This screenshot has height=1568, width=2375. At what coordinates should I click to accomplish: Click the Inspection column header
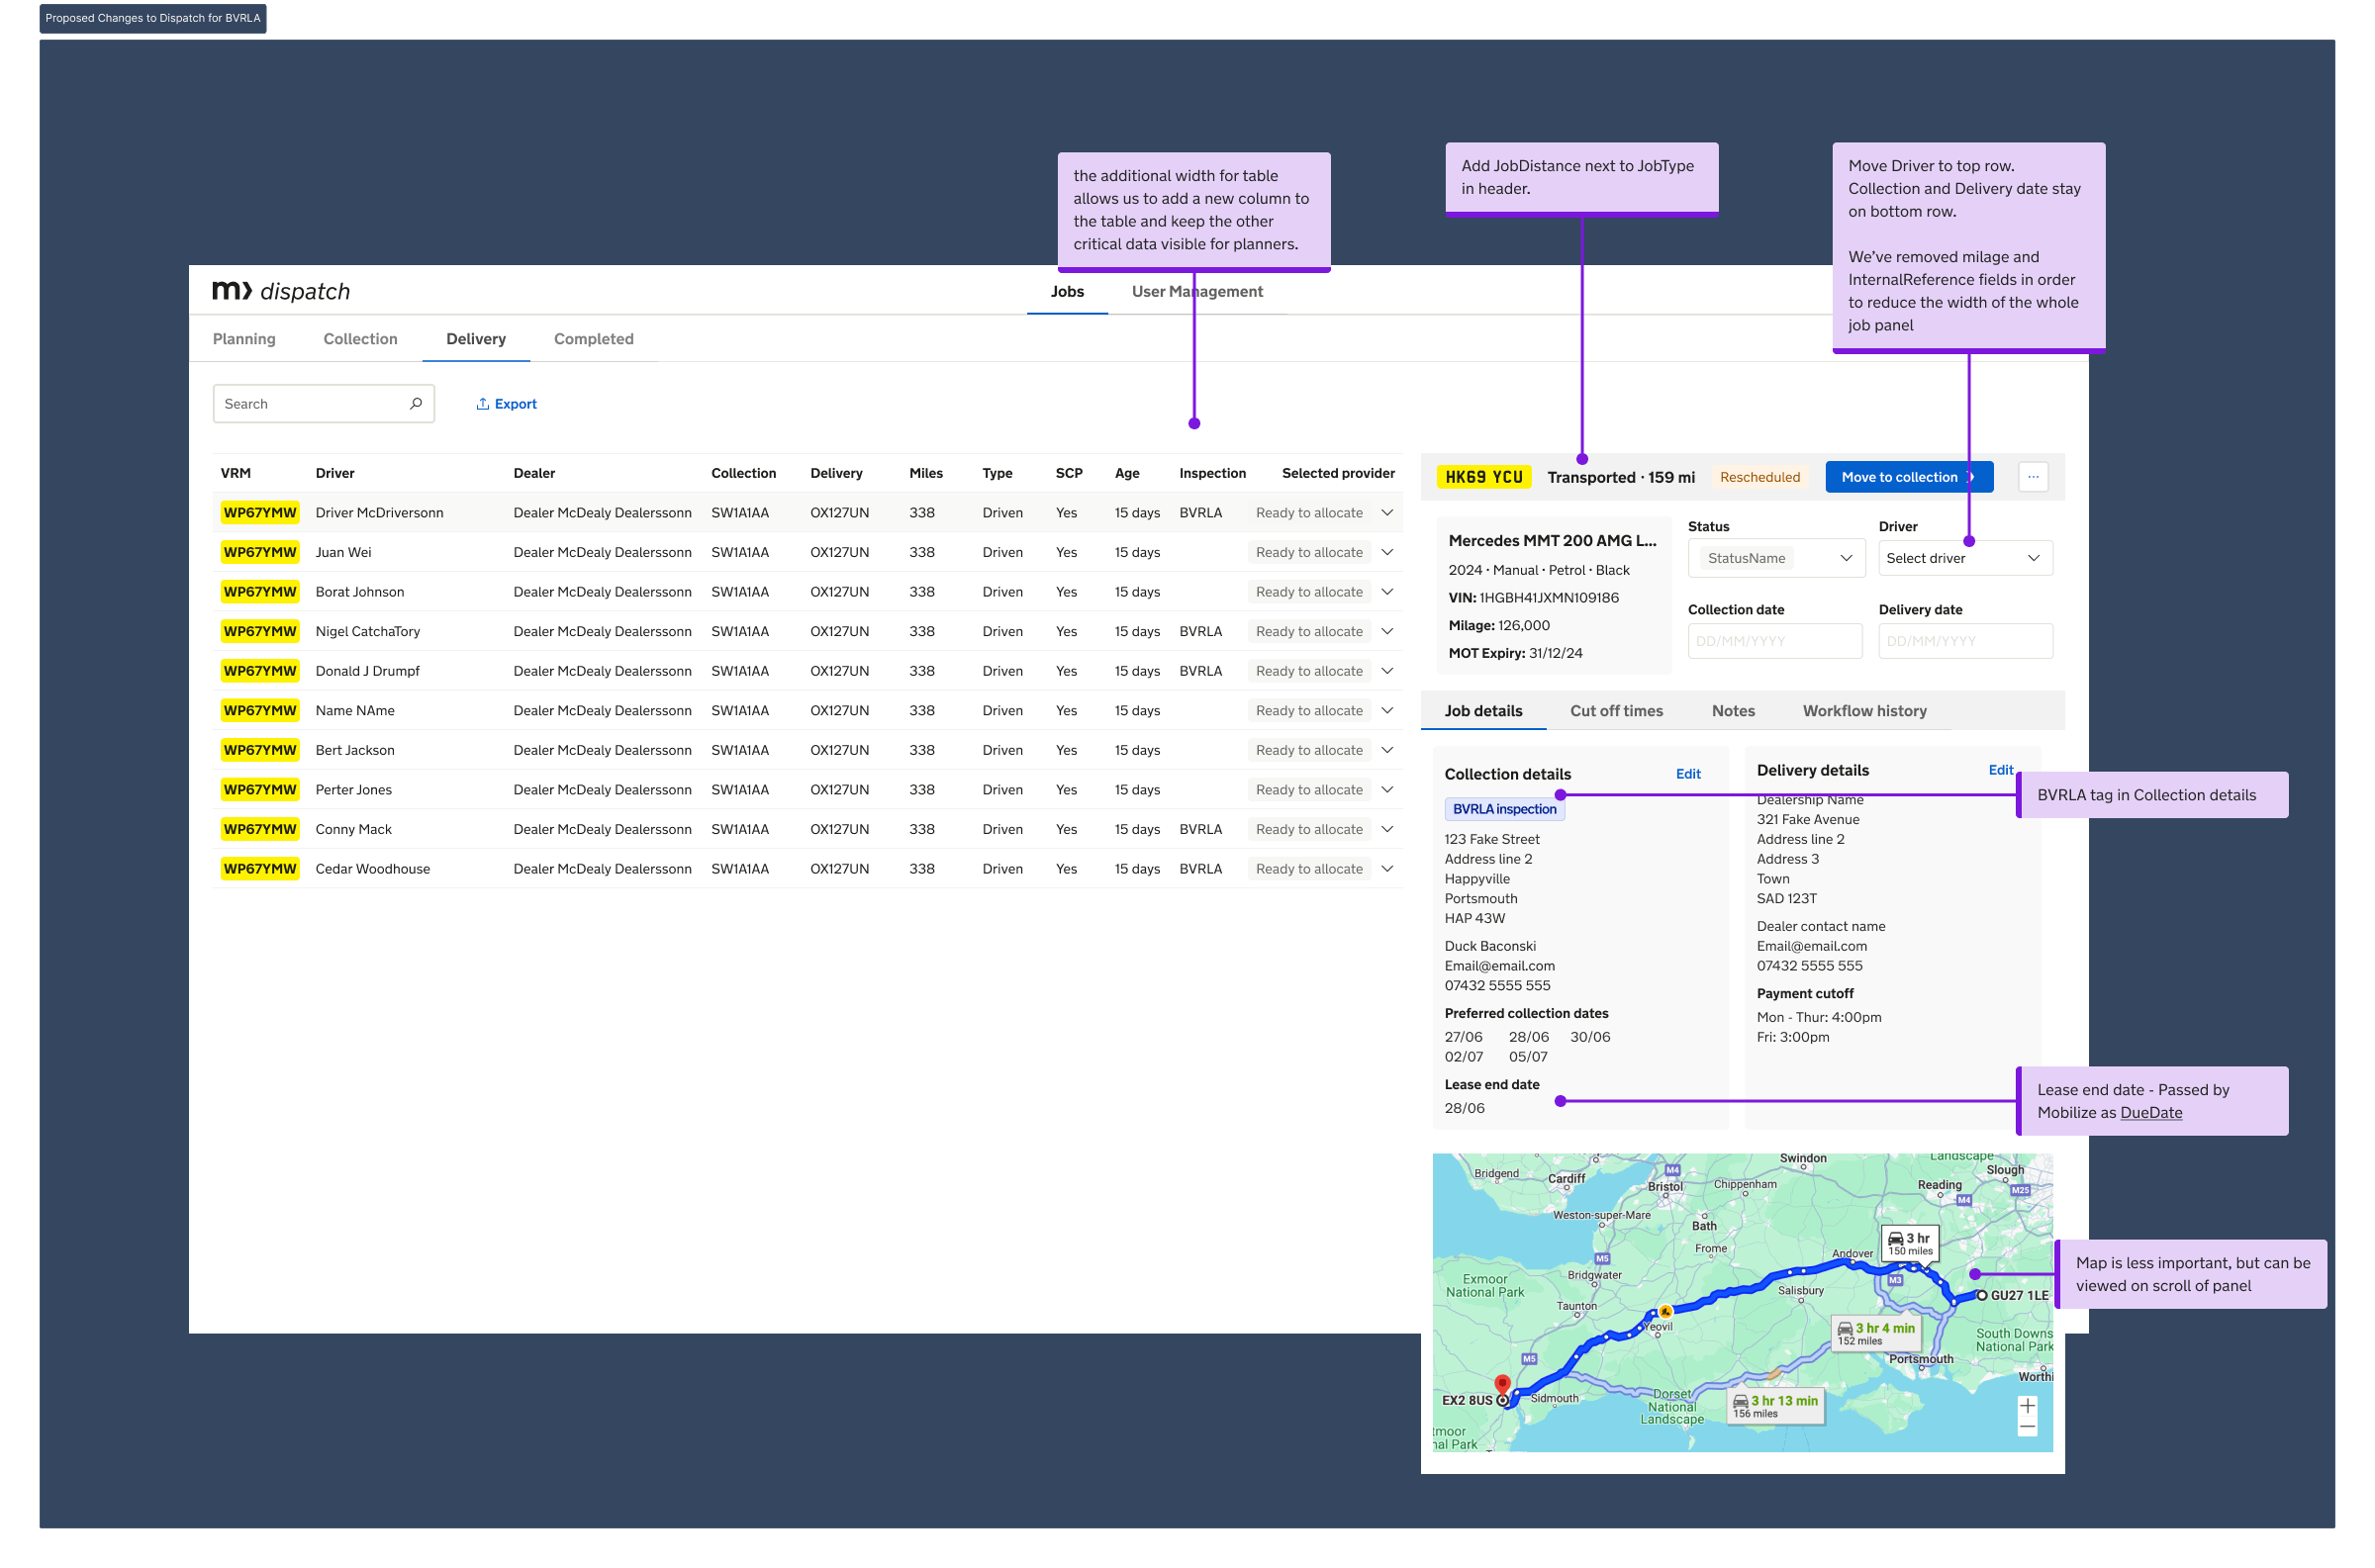pos(1212,473)
